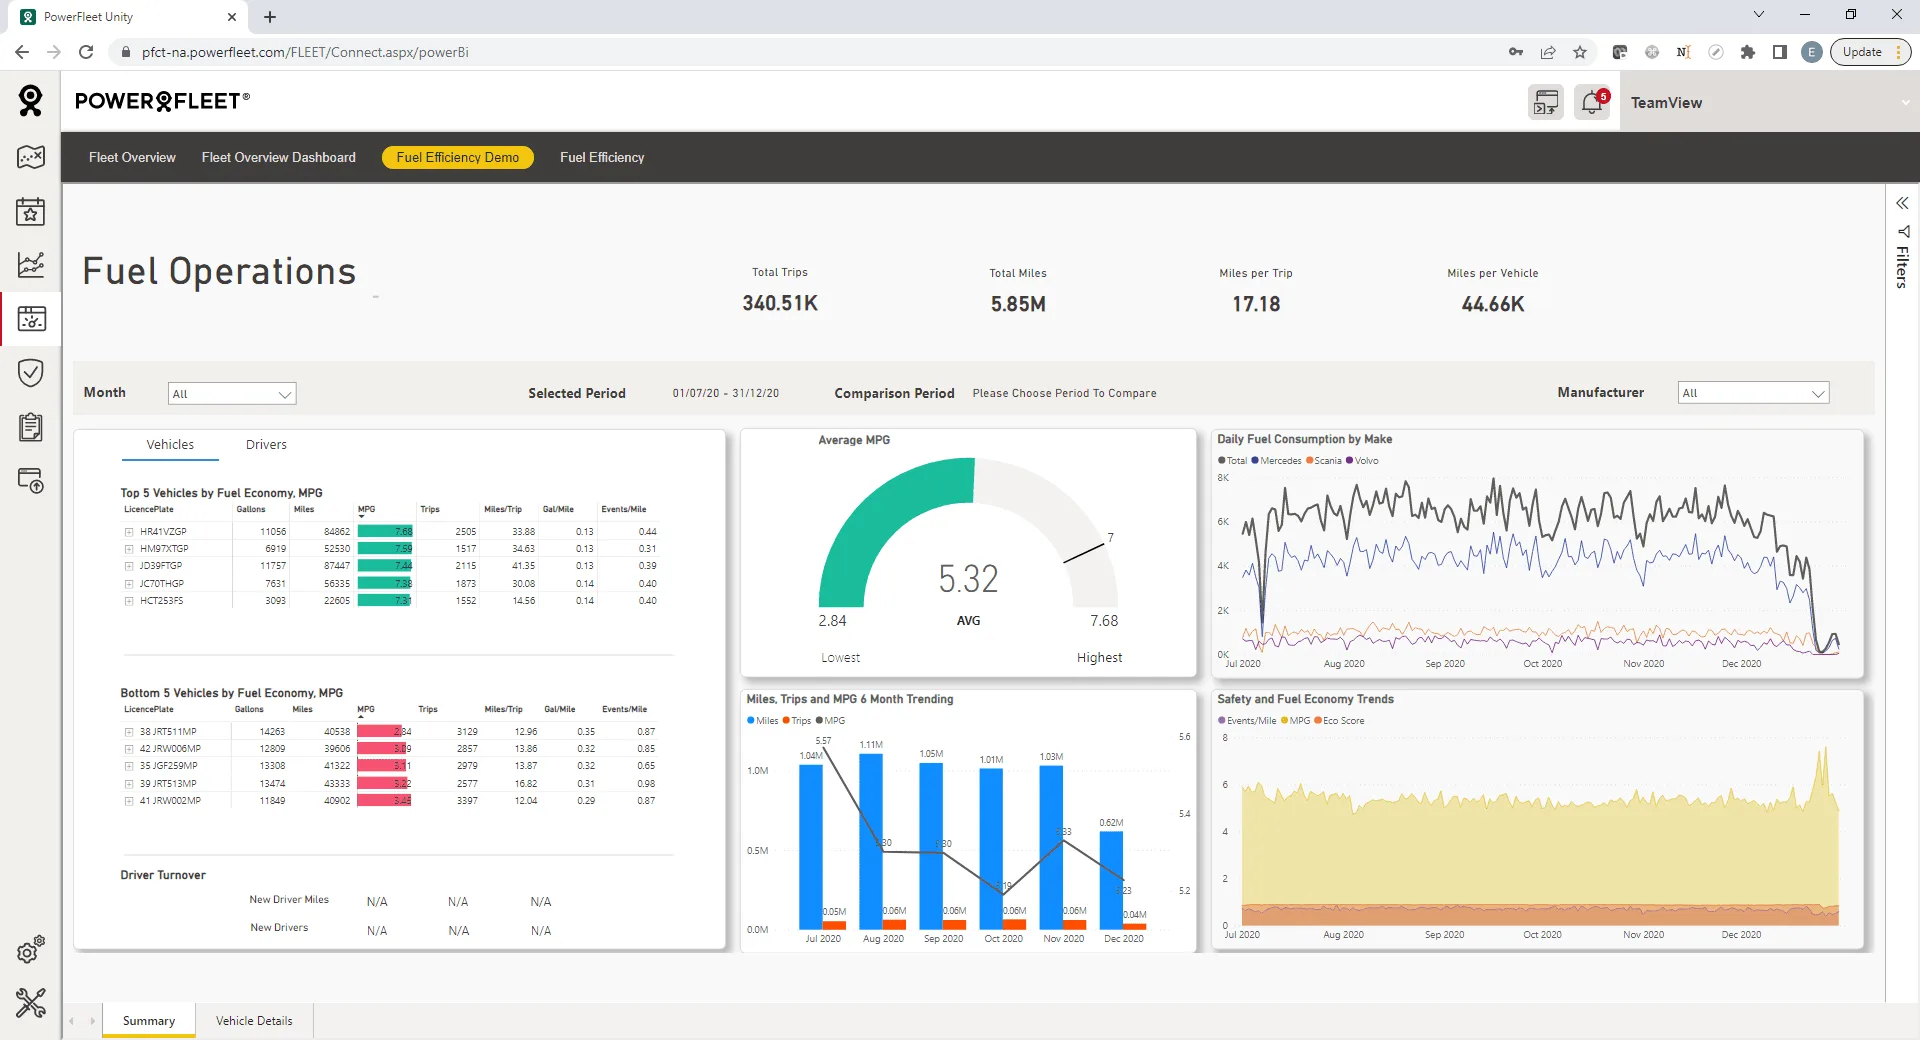
Task: Click the shield checkmark sidebar icon
Action: tap(31, 373)
